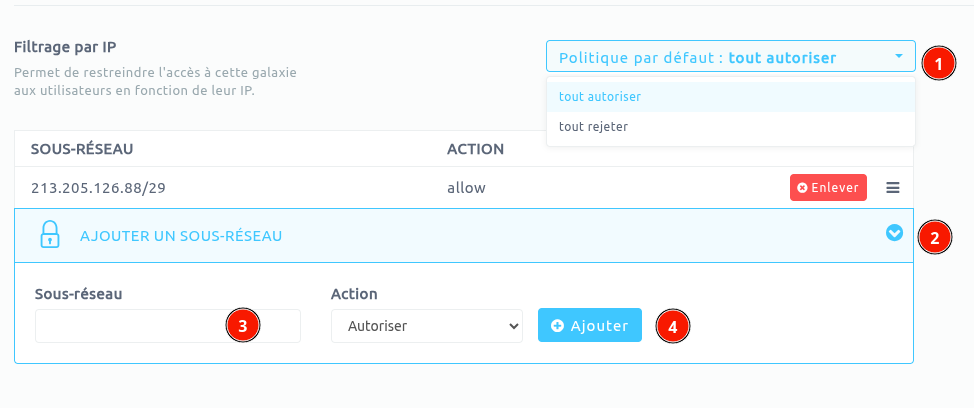Click the hamburger handle icon in subnet row

coord(893,188)
